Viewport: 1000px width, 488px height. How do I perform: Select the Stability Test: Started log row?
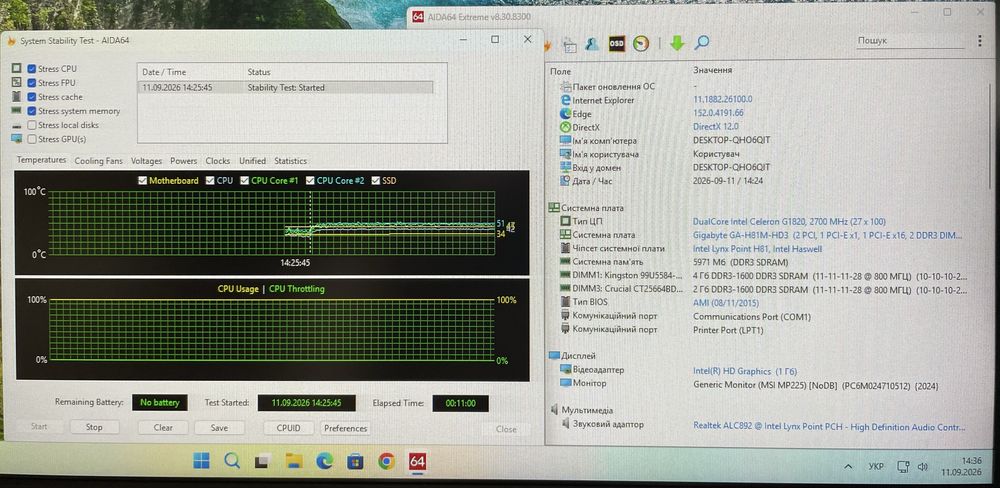[x=286, y=87]
